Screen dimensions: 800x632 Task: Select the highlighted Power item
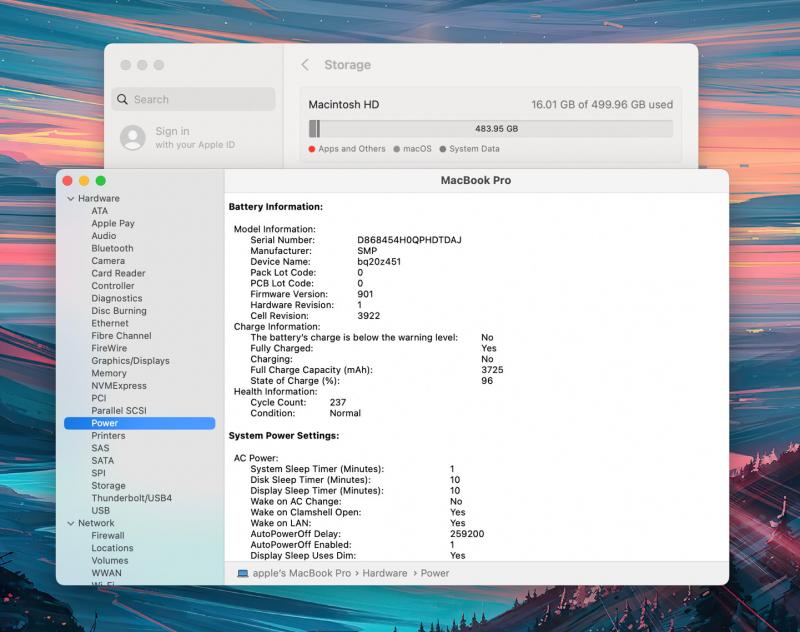pyautogui.click(x=140, y=423)
